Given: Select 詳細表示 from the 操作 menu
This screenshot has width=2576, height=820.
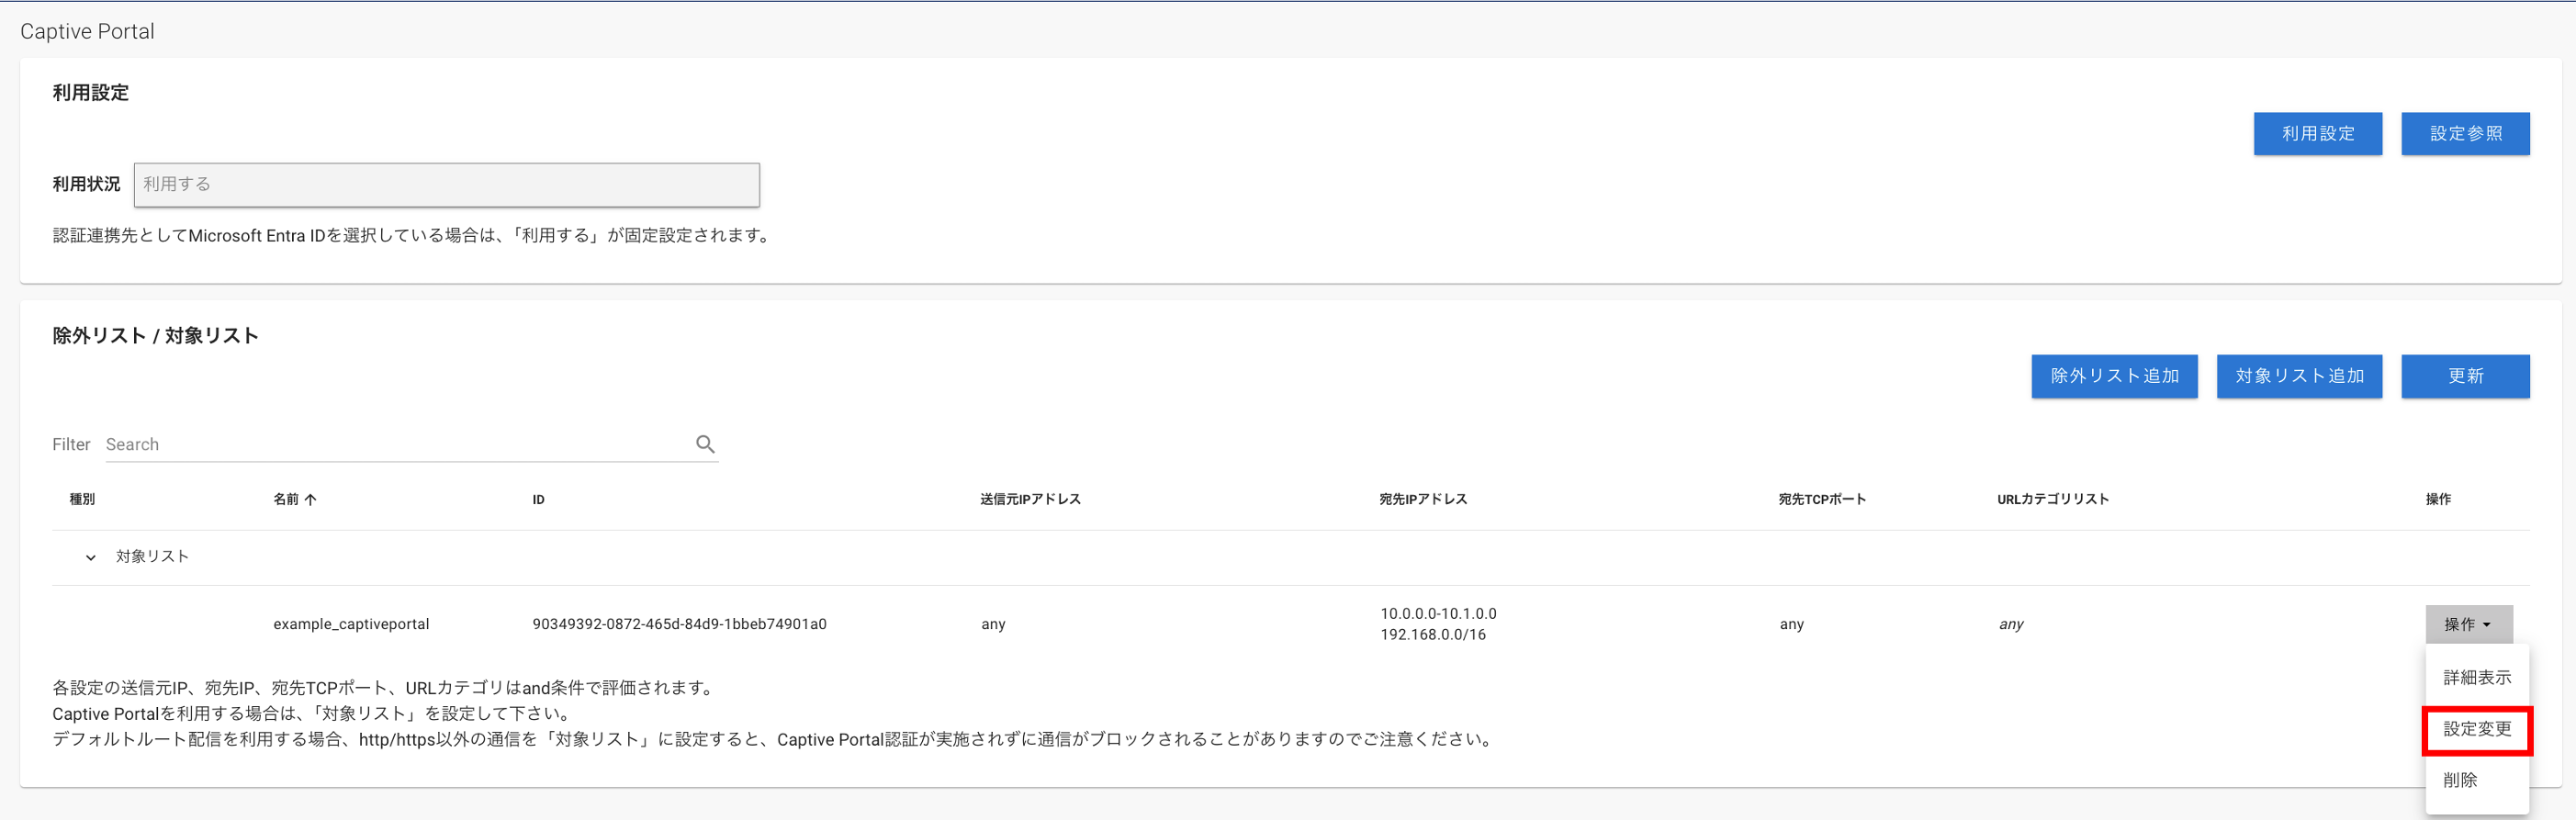Looking at the screenshot, I should [2476, 678].
